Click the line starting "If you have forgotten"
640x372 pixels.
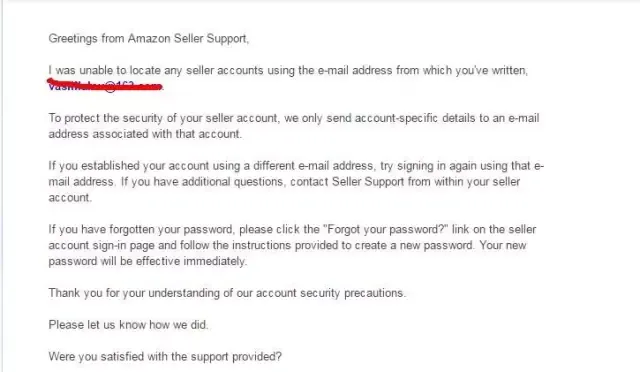[292, 229]
